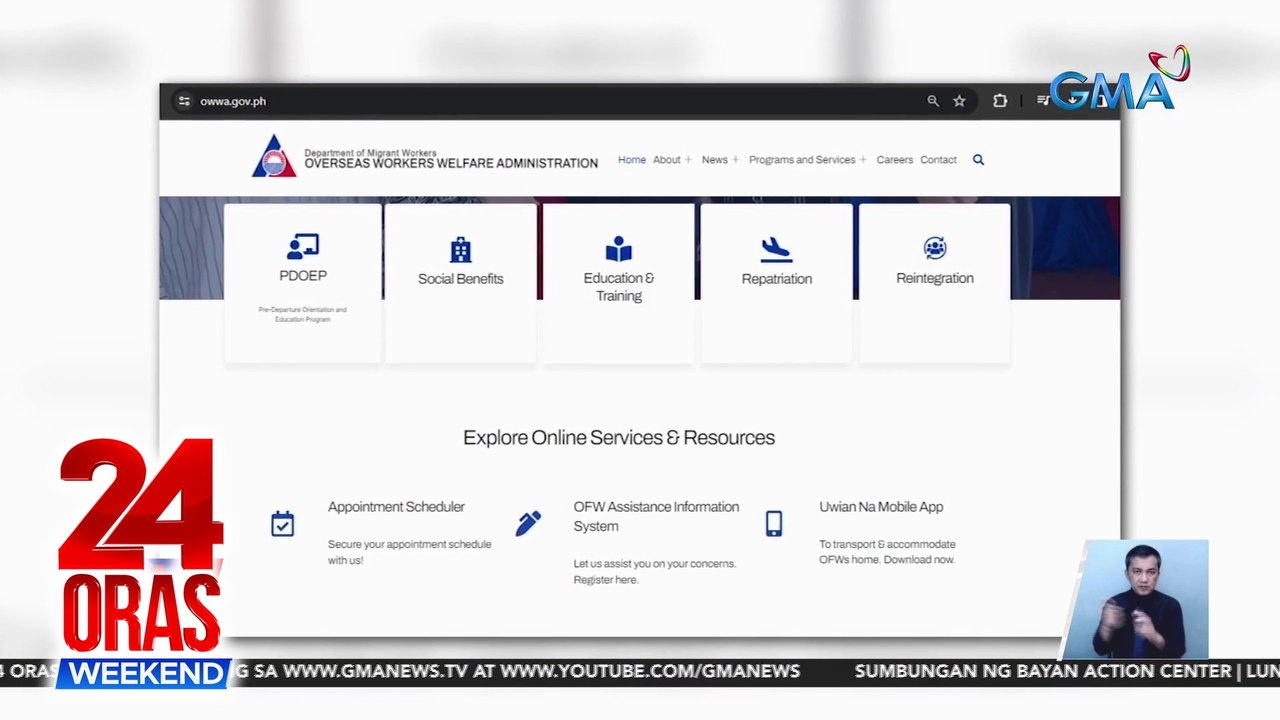Click the To transport & accommodate OFWs text
Viewport: 1280px width, 720px height.
[887, 552]
